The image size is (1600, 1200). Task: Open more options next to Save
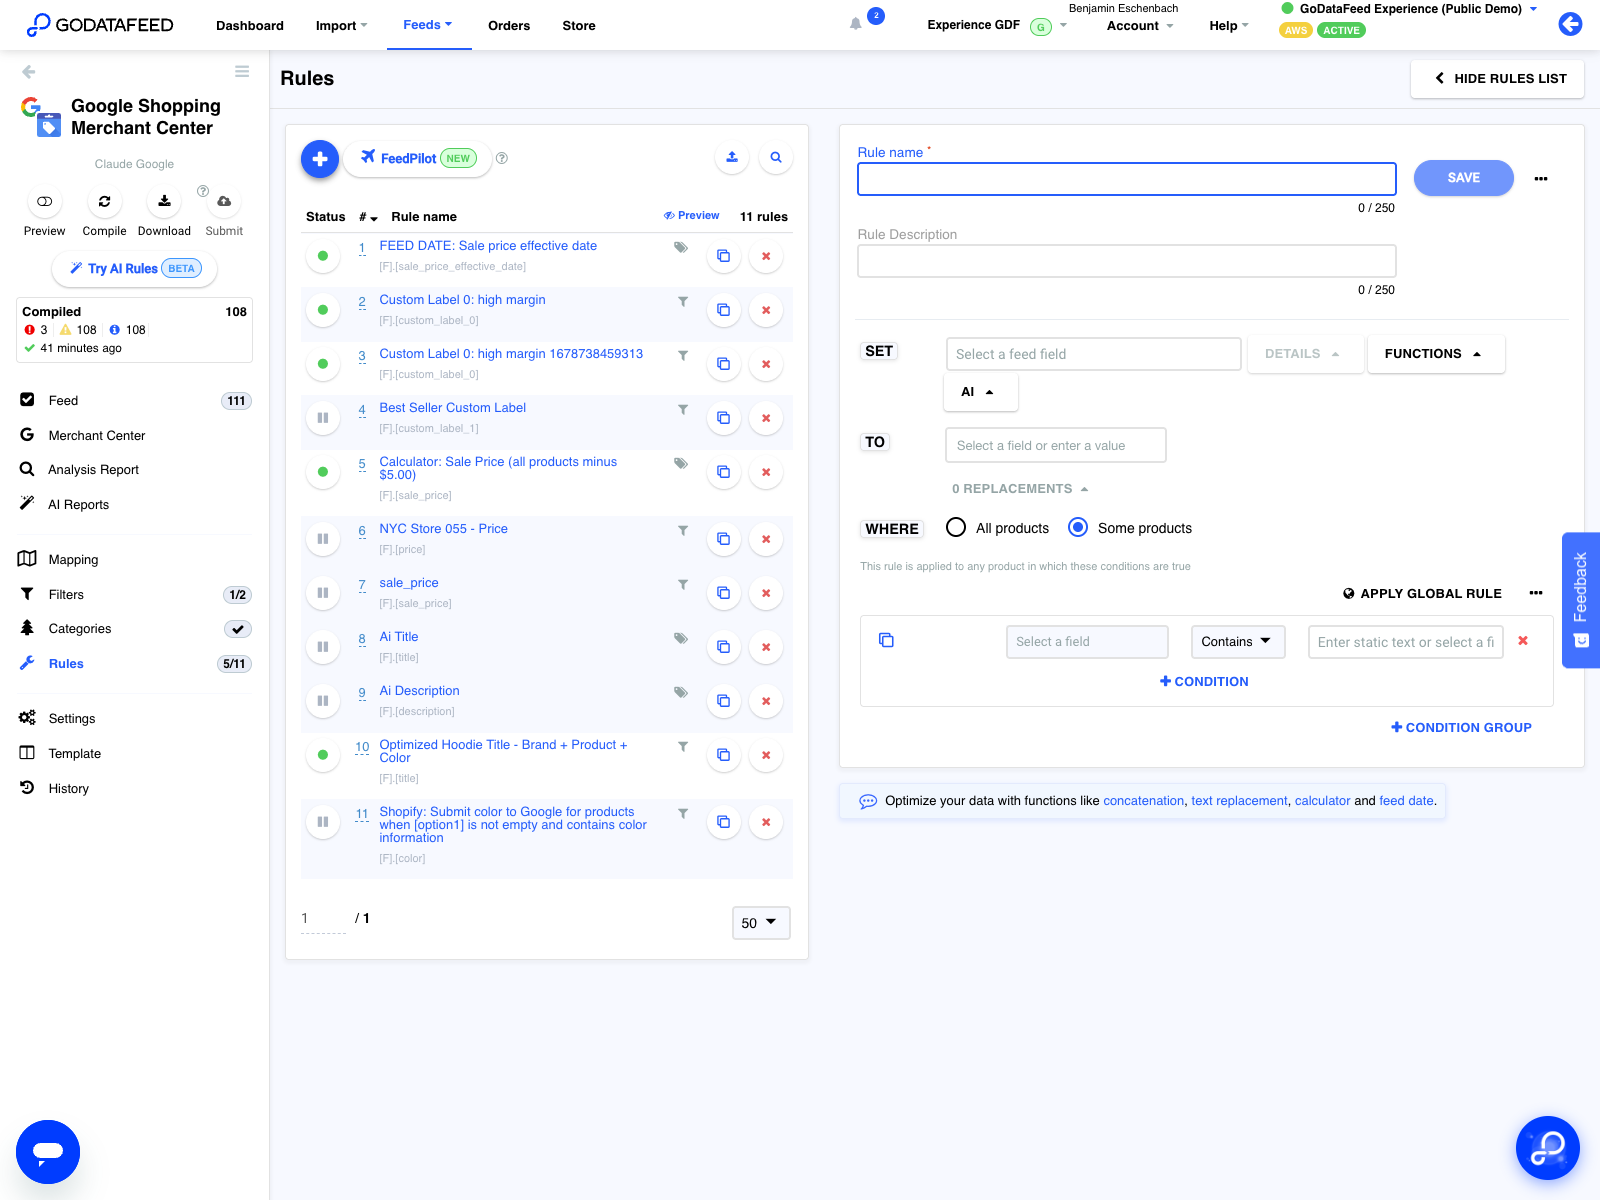coord(1541,178)
